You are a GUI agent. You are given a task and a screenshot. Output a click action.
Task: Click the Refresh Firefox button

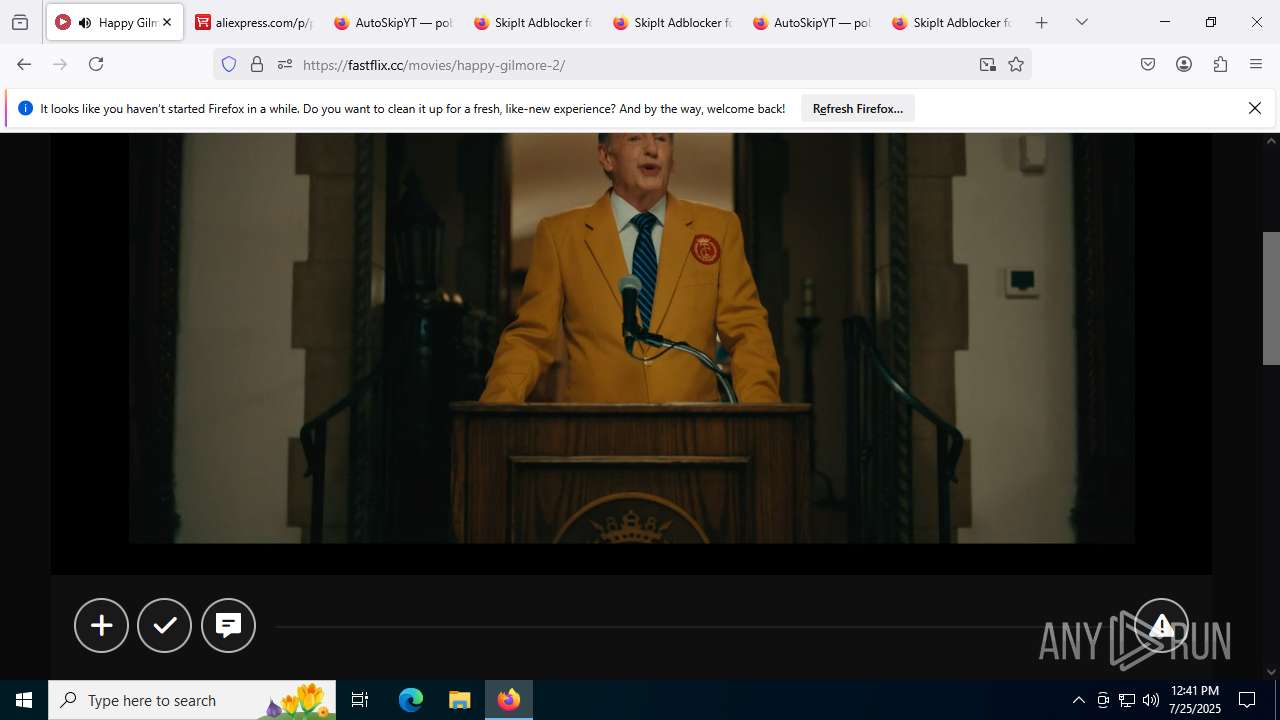click(858, 108)
